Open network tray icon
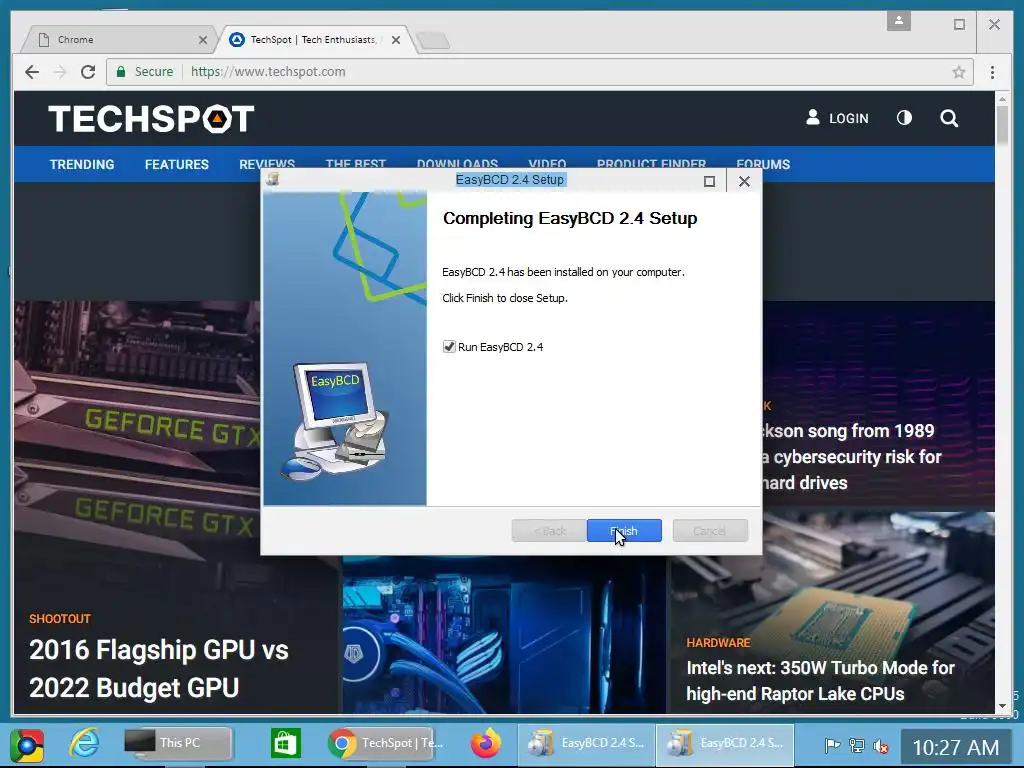The height and width of the screenshot is (768, 1024). pyautogui.click(x=856, y=745)
